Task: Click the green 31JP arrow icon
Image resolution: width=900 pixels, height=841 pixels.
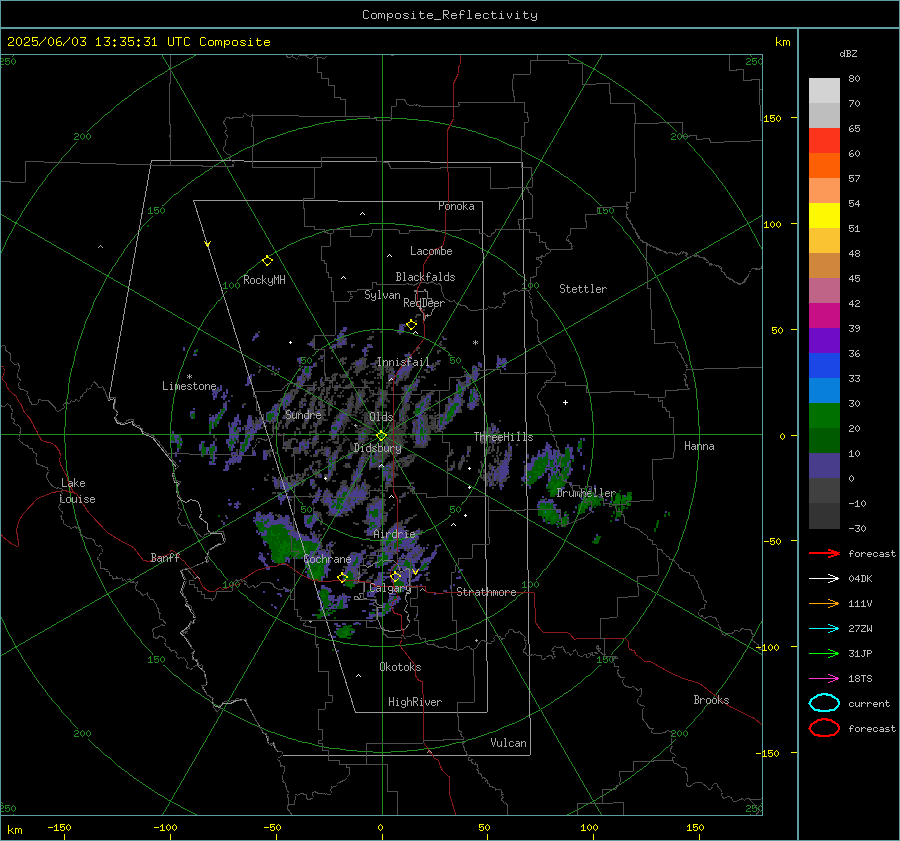Action: pos(824,653)
